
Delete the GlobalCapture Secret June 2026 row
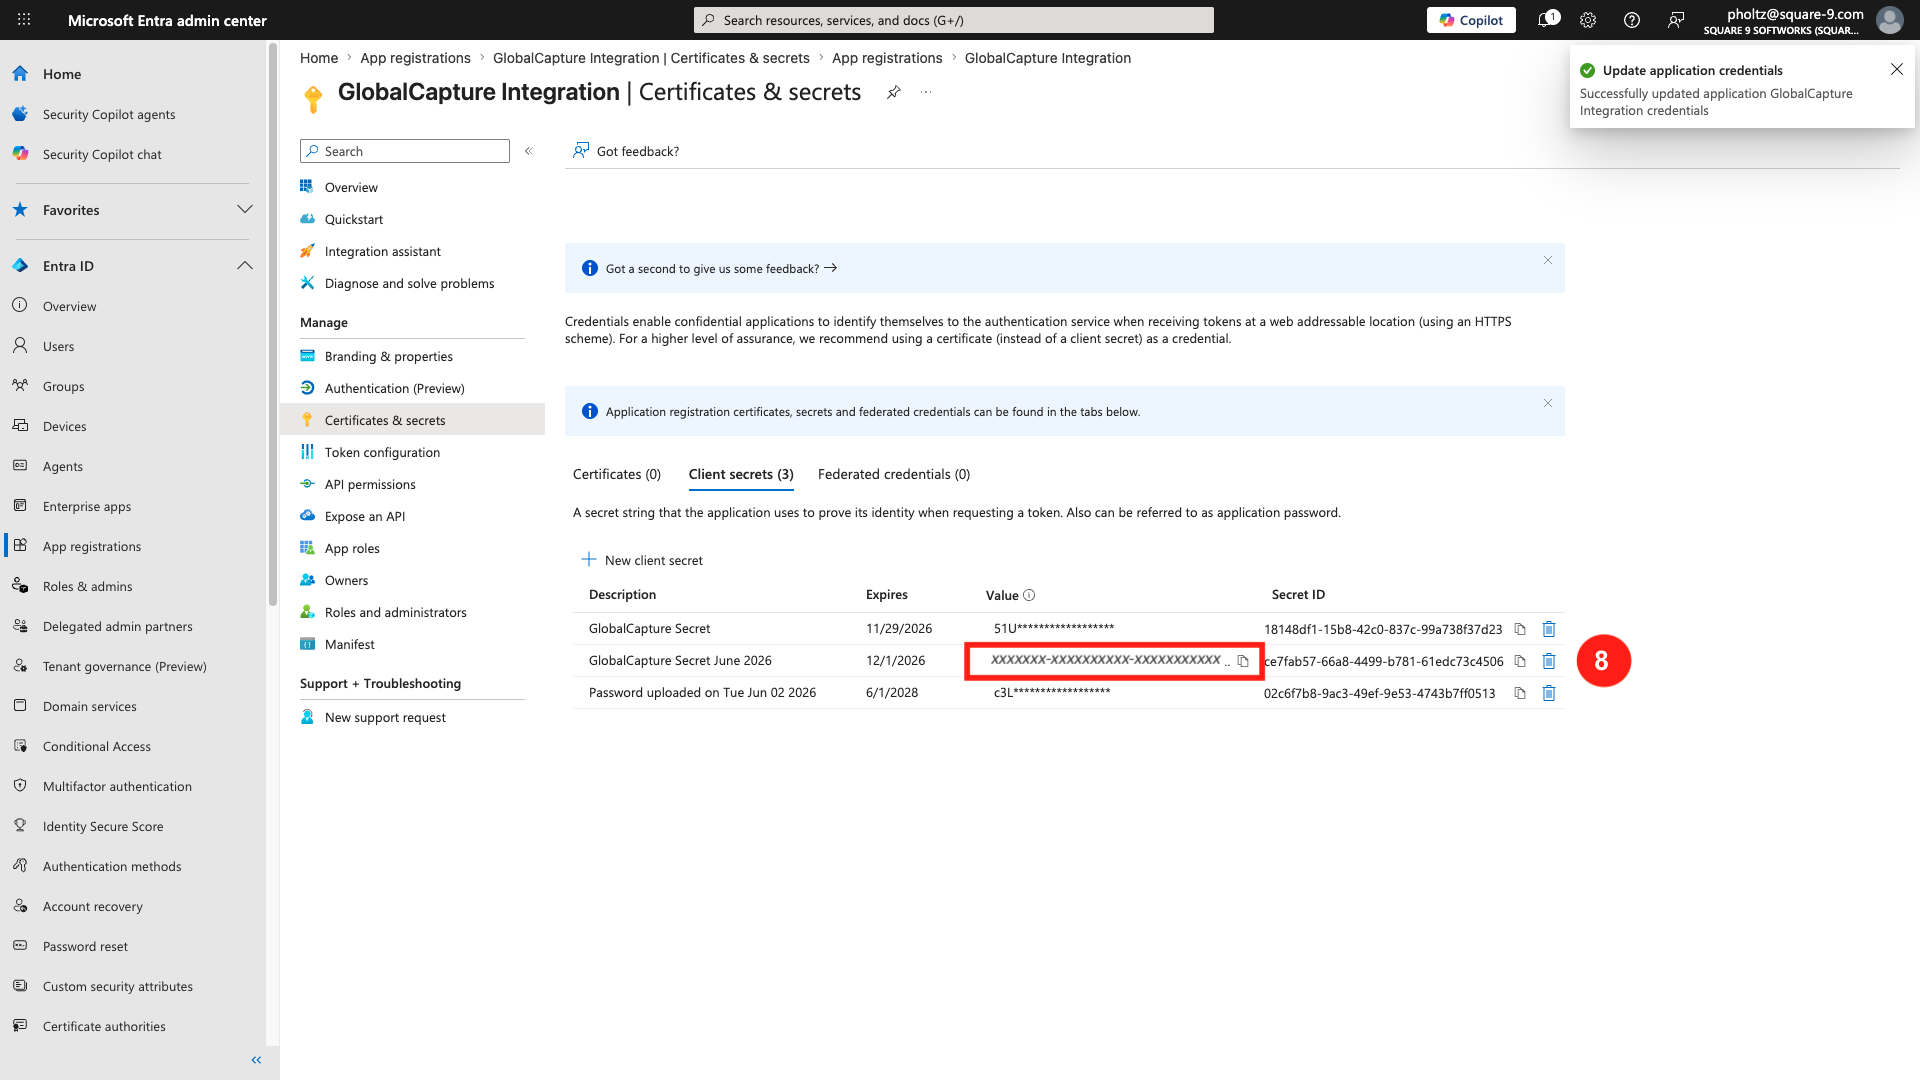1549,661
